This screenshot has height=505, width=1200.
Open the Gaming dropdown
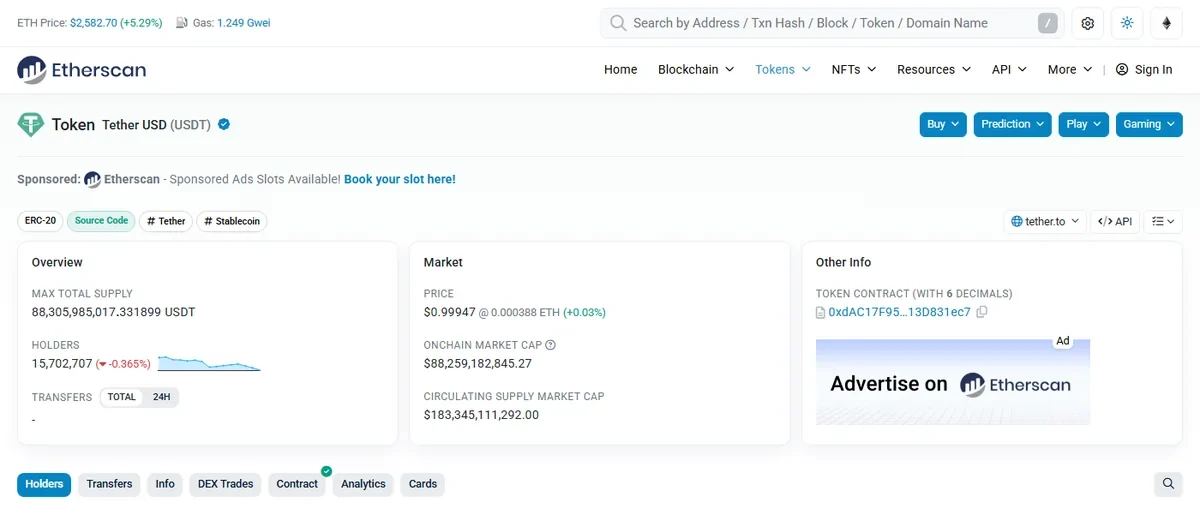[1149, 124]
